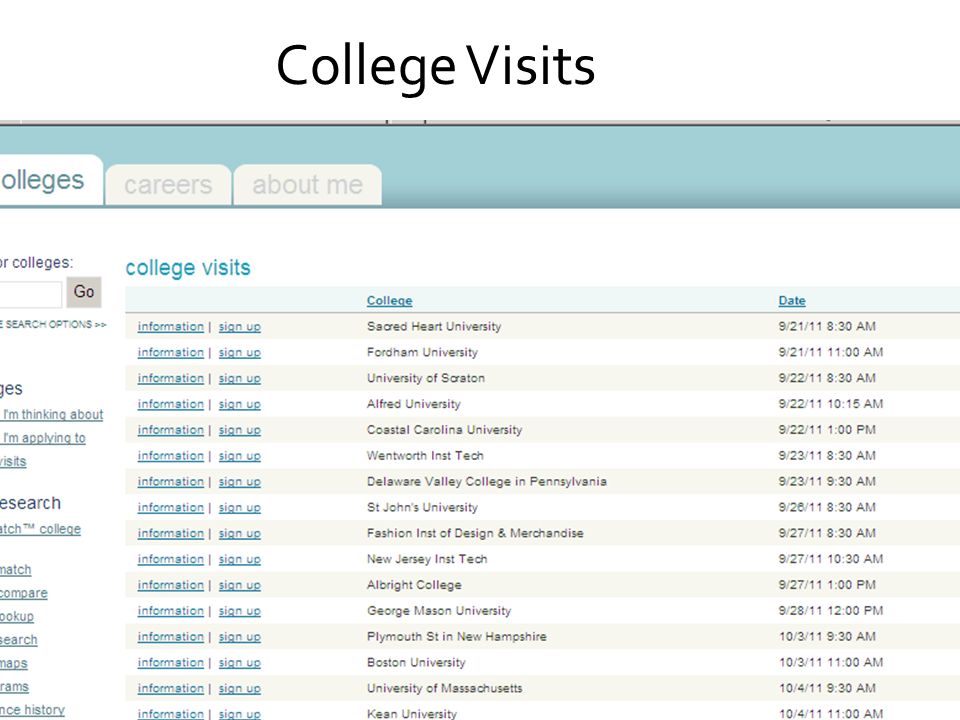The image size is (960, 720).
Task: Select the date 9/28/11 12:00 PM
Action: click(831, 610)
